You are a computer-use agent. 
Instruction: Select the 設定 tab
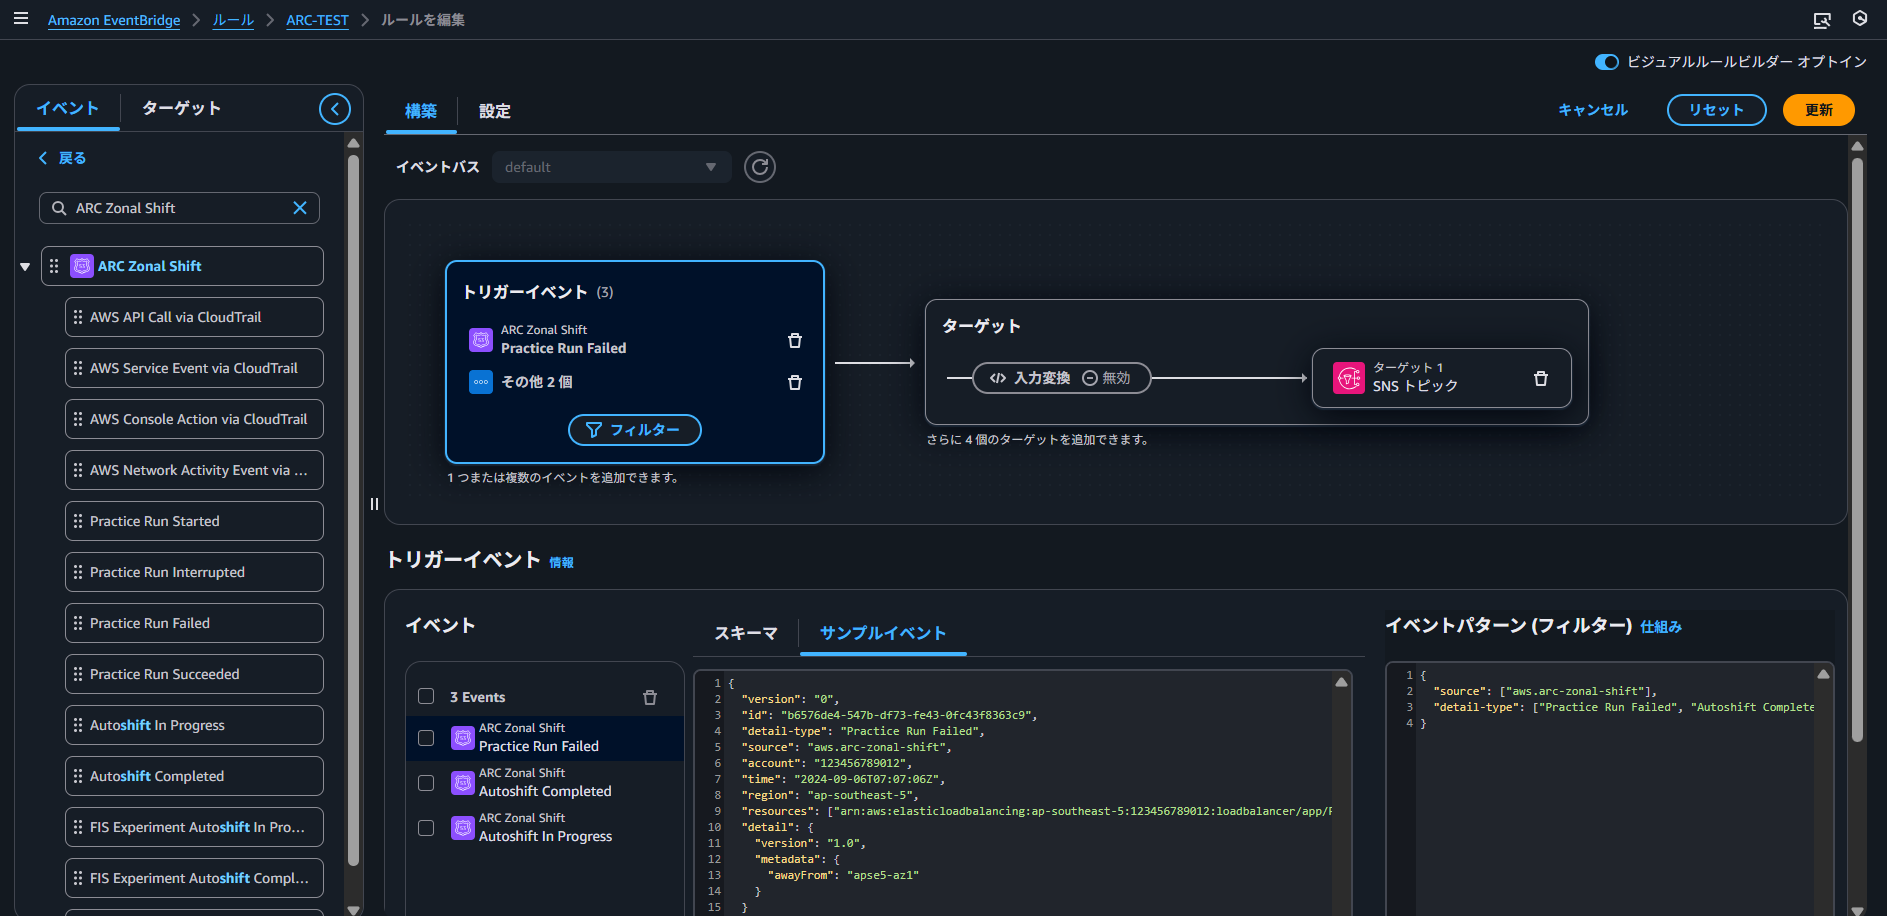coord(495,111)
